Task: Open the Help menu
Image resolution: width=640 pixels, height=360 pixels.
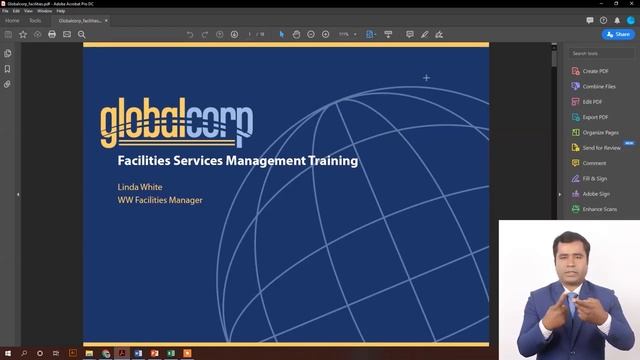Action: pyautogui.click(x=61, y=11)
